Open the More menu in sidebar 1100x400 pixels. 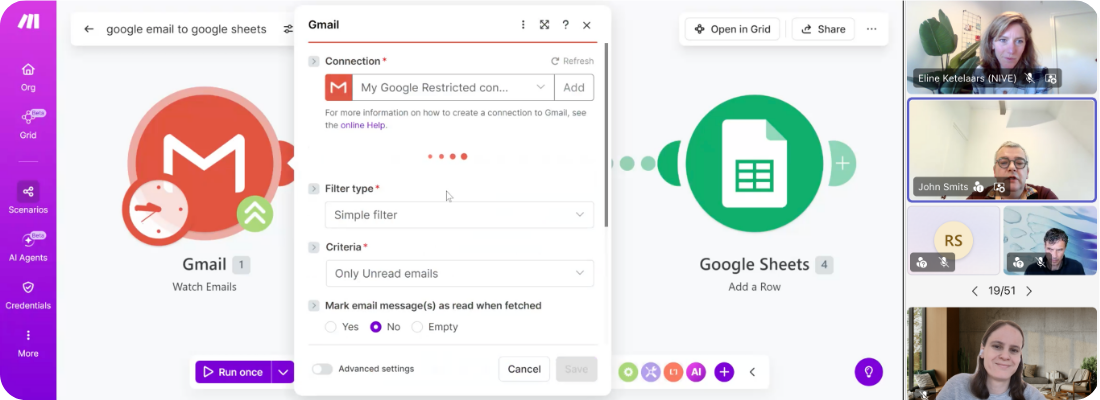[28, 343]
